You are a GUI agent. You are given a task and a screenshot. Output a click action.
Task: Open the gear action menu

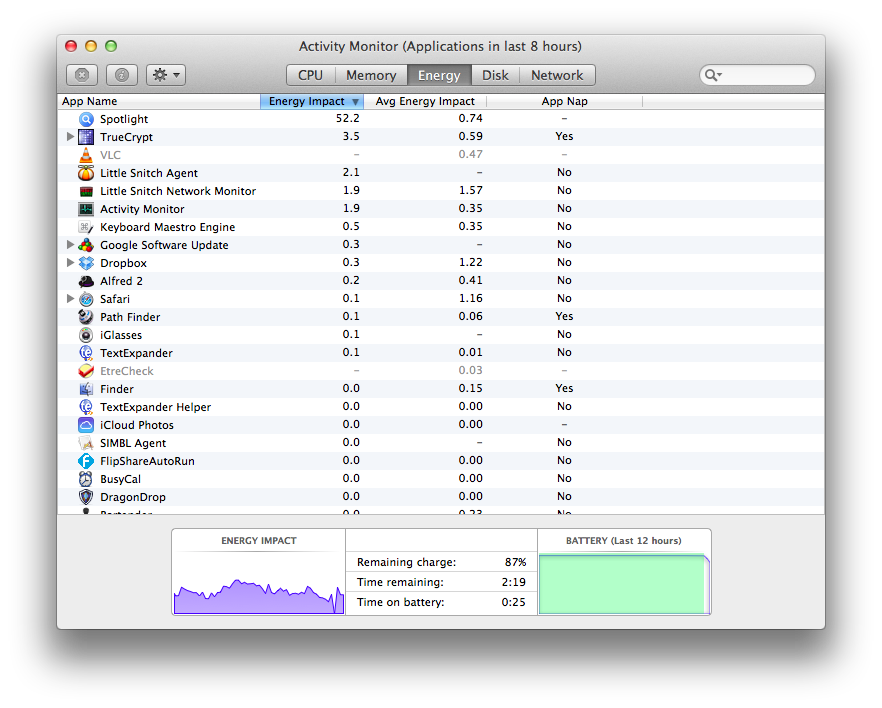[x=166, y=75]
